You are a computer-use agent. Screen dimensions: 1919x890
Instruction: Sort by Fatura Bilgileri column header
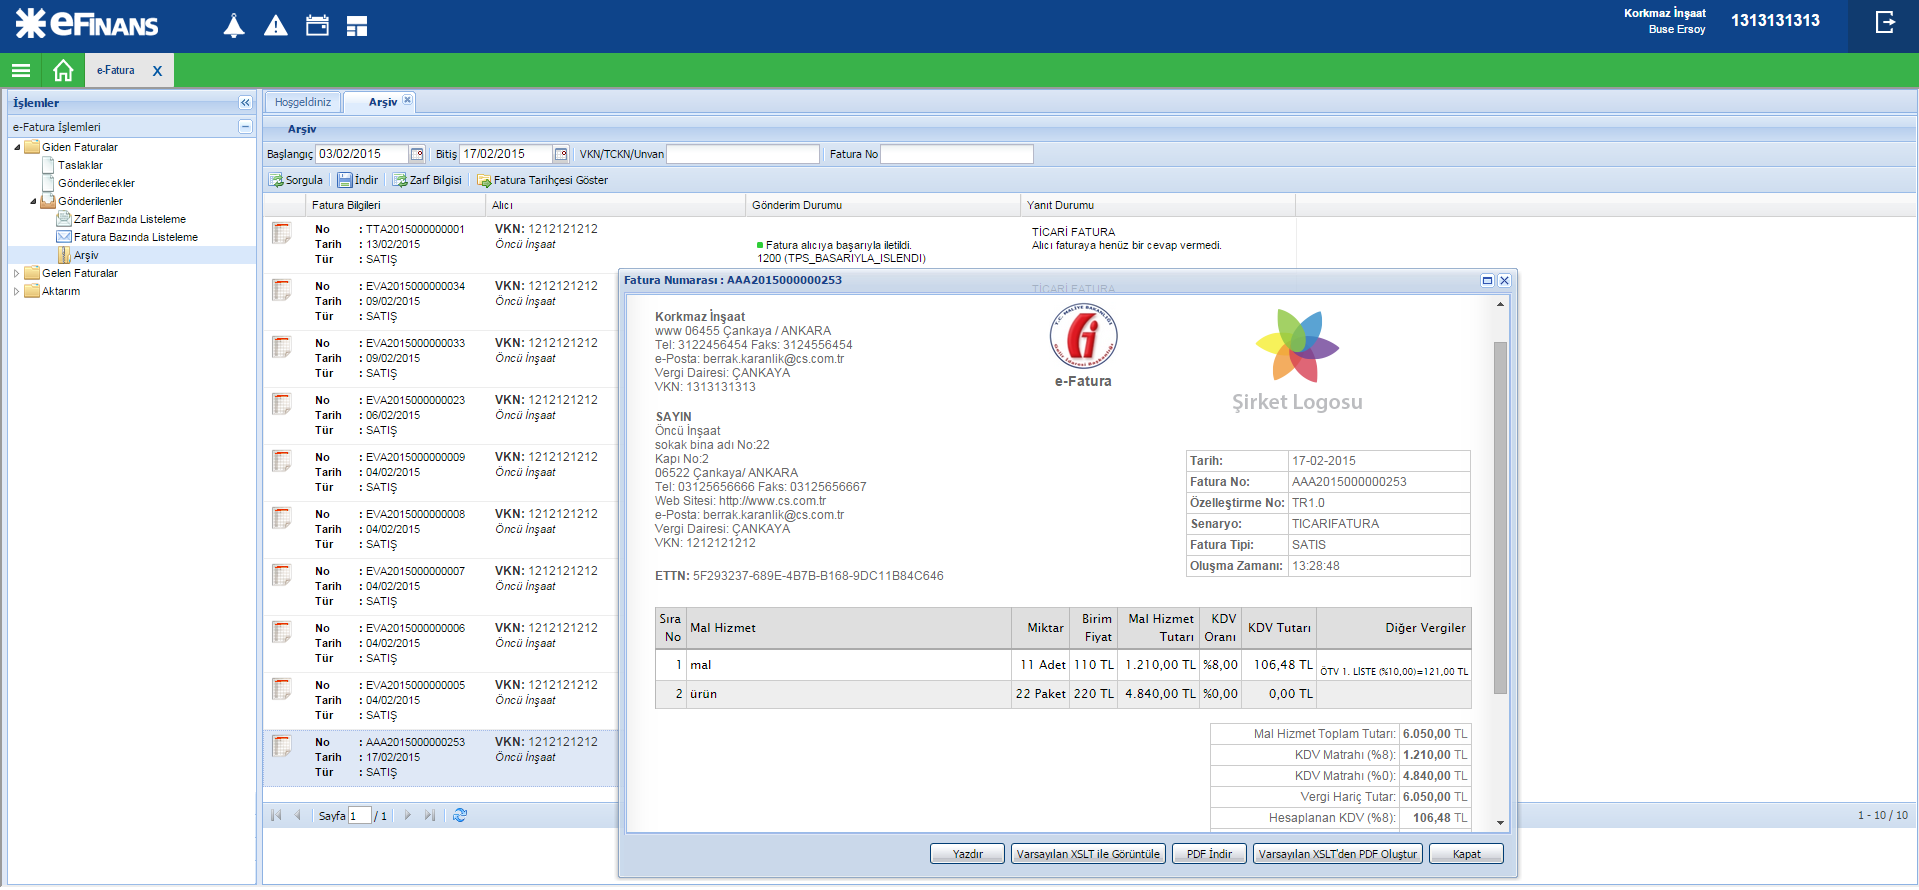coord(396,205)
